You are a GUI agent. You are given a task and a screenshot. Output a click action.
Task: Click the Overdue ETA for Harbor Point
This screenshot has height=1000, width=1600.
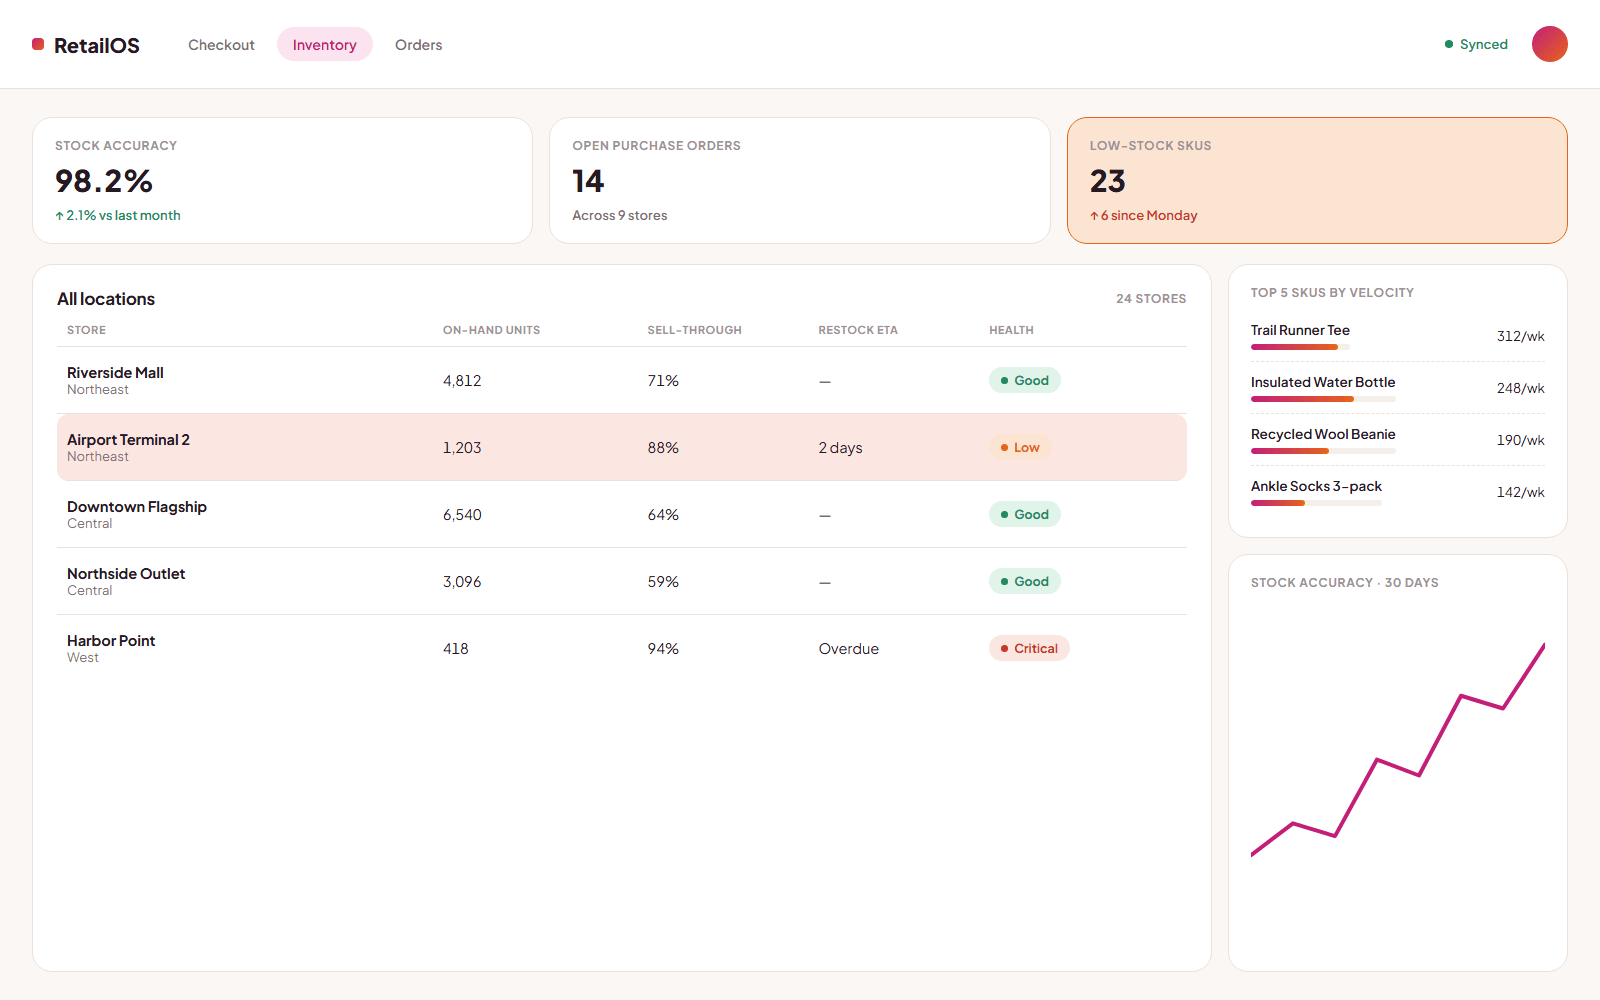[x=848, y=648]
